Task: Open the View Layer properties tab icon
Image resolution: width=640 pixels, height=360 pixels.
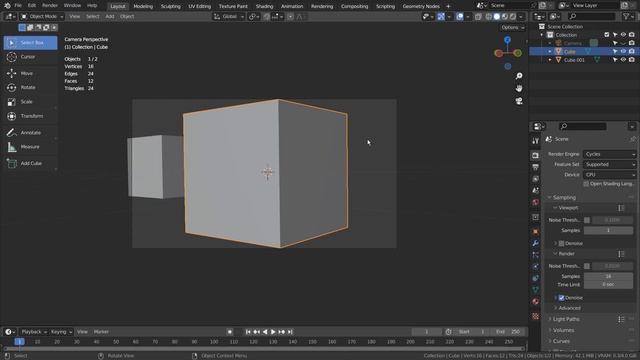Action: coord(536,179)
